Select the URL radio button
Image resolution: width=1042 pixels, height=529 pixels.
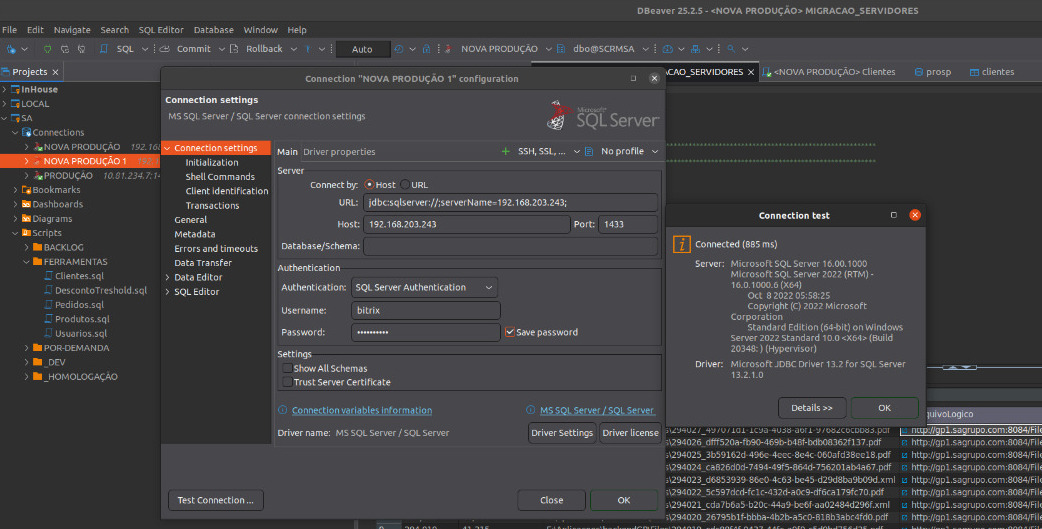[x=403, y=185]
